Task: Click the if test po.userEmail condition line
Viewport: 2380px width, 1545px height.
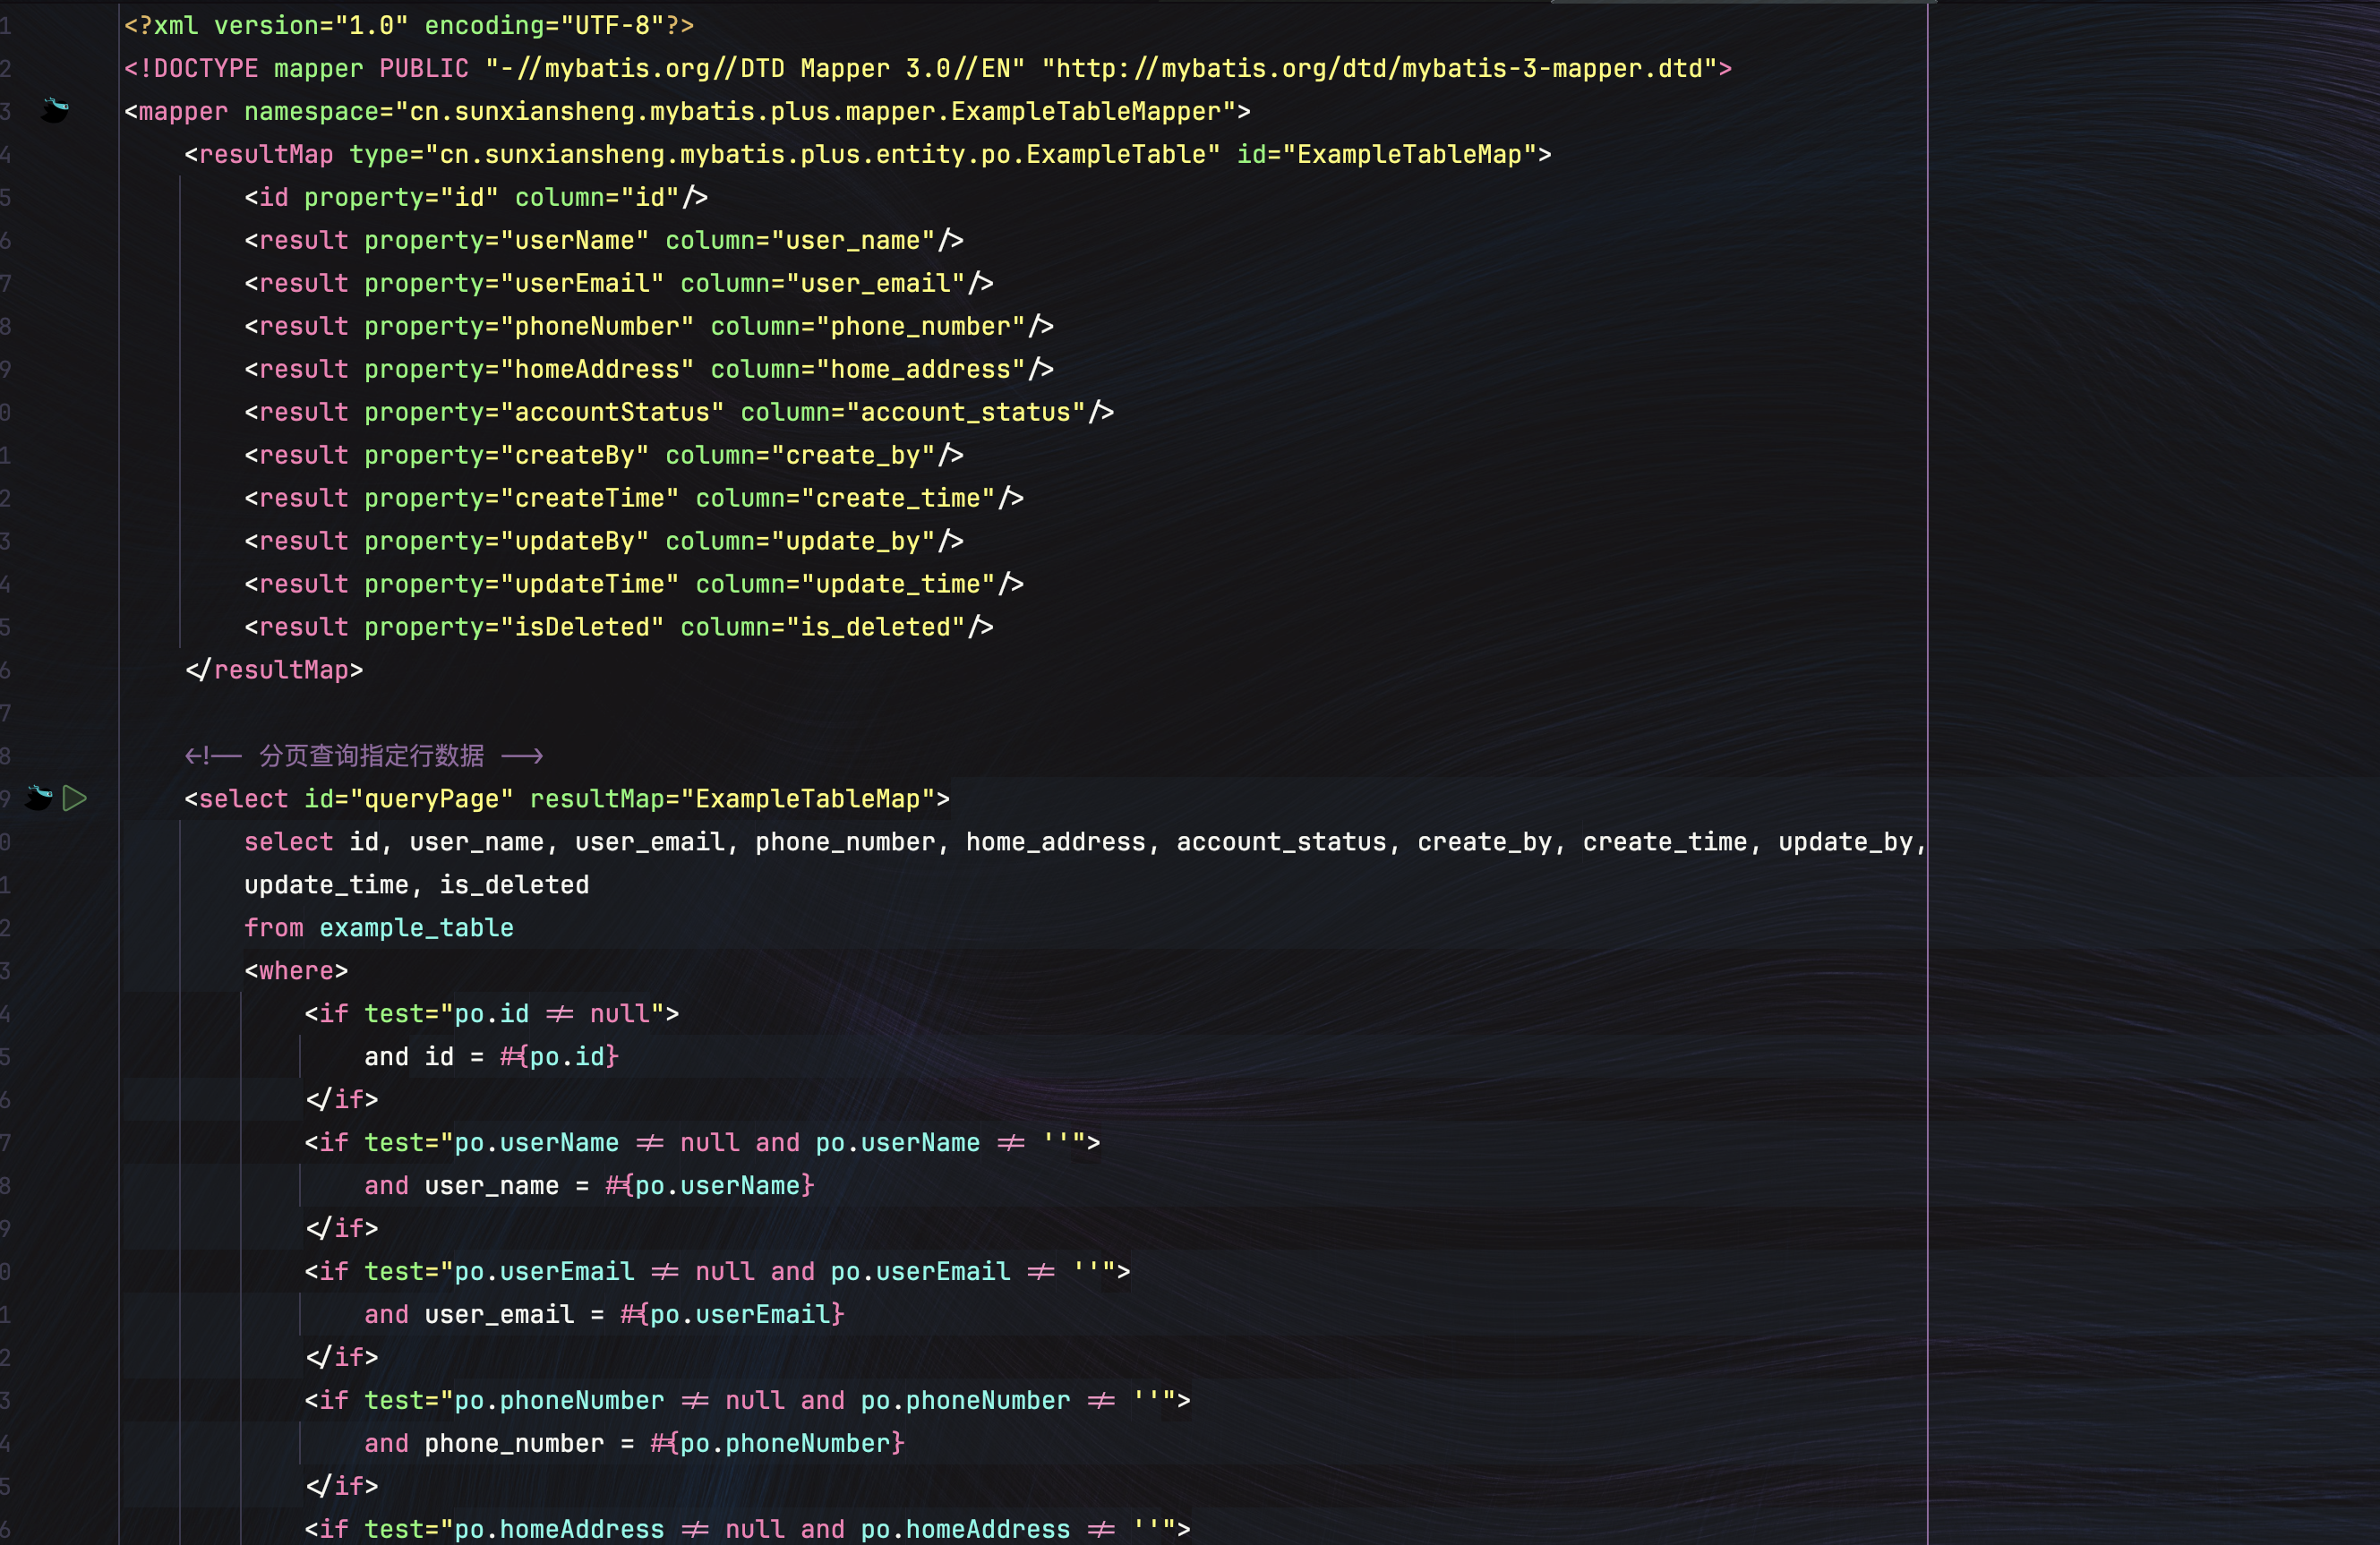Action: point(717,1271)
